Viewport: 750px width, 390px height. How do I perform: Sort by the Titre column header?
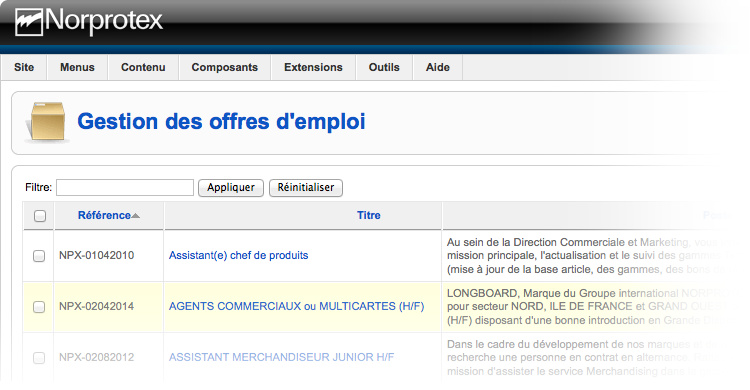(369, 215)
